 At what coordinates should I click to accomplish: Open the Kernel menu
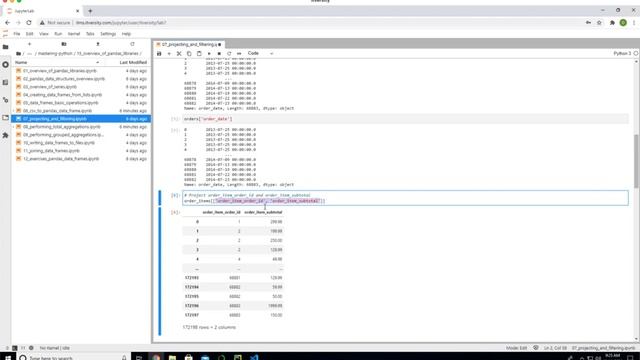(74, 34)
